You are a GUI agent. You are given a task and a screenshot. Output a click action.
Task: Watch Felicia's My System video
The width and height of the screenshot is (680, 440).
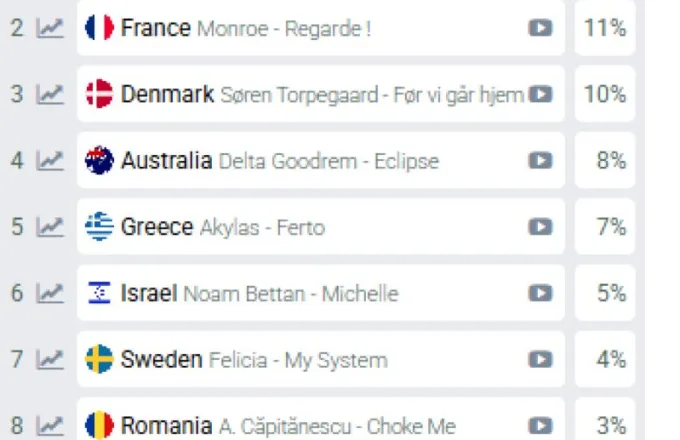click(540, 359)
